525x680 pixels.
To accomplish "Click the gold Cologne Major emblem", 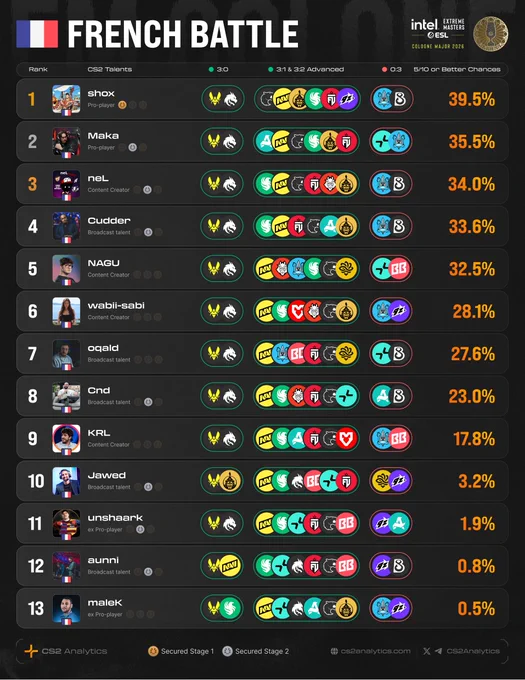I will tap(491, 34).
